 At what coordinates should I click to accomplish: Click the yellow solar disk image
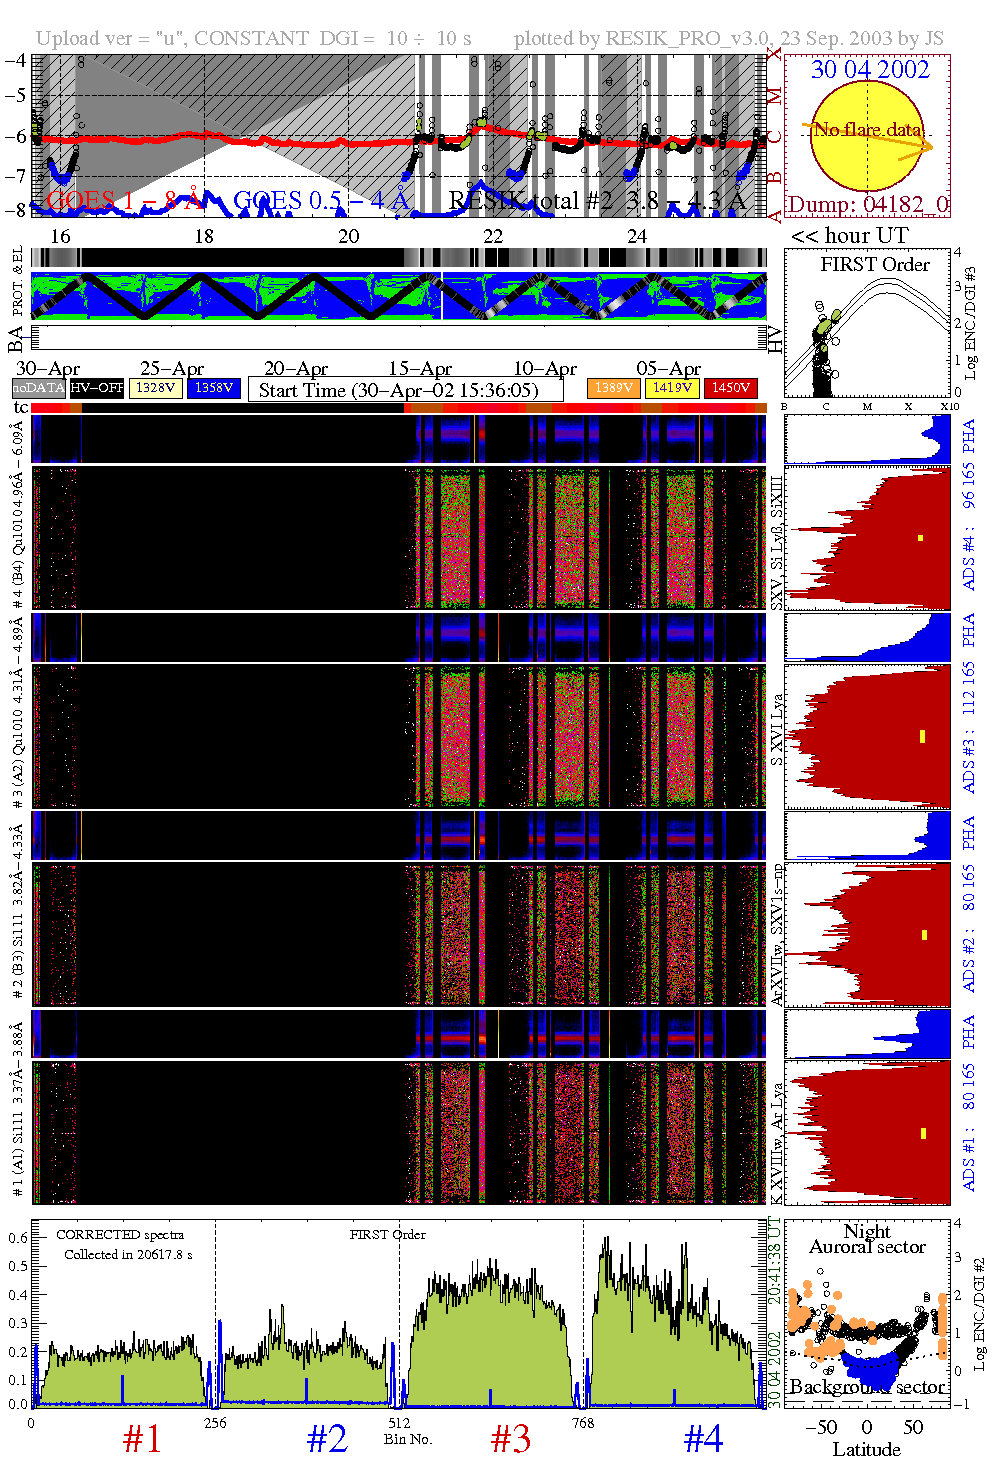(x=866, y=134)
